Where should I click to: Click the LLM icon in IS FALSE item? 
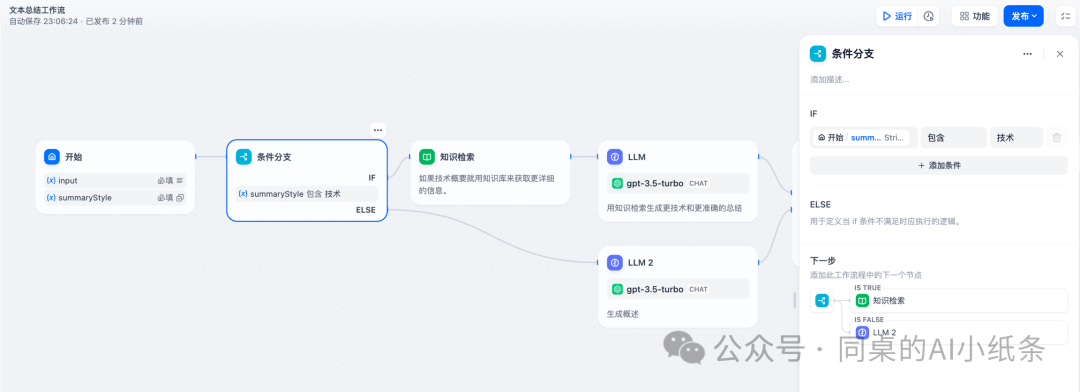click(x=862, y=333)
